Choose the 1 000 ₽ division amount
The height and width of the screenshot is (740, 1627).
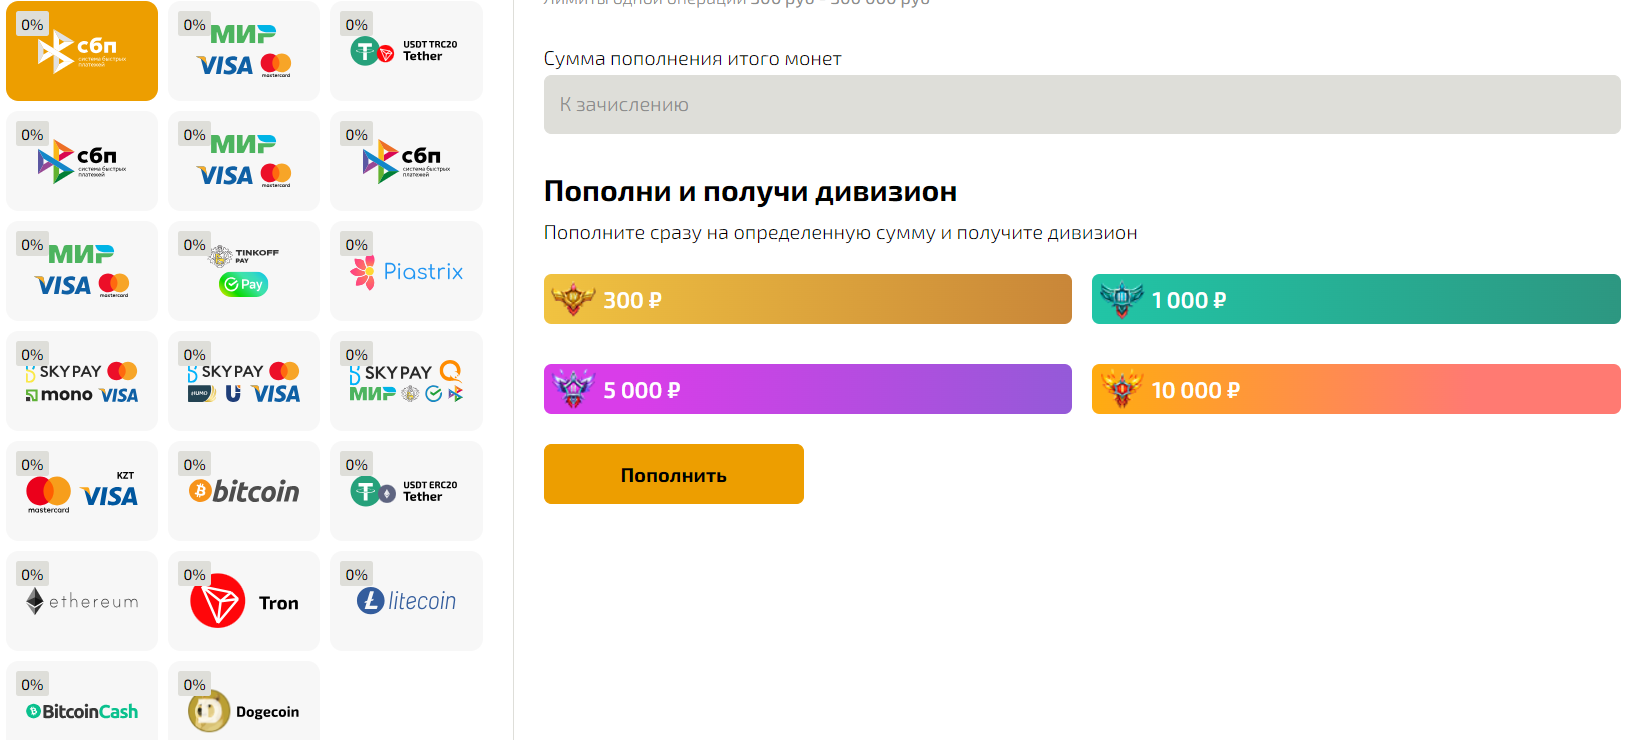(1356, 299)
